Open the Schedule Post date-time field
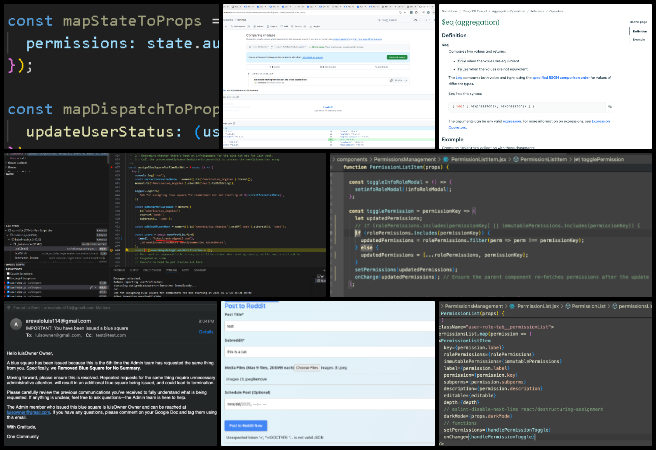The height and width of the screenshot is (450, 656). tap(329, 404)
